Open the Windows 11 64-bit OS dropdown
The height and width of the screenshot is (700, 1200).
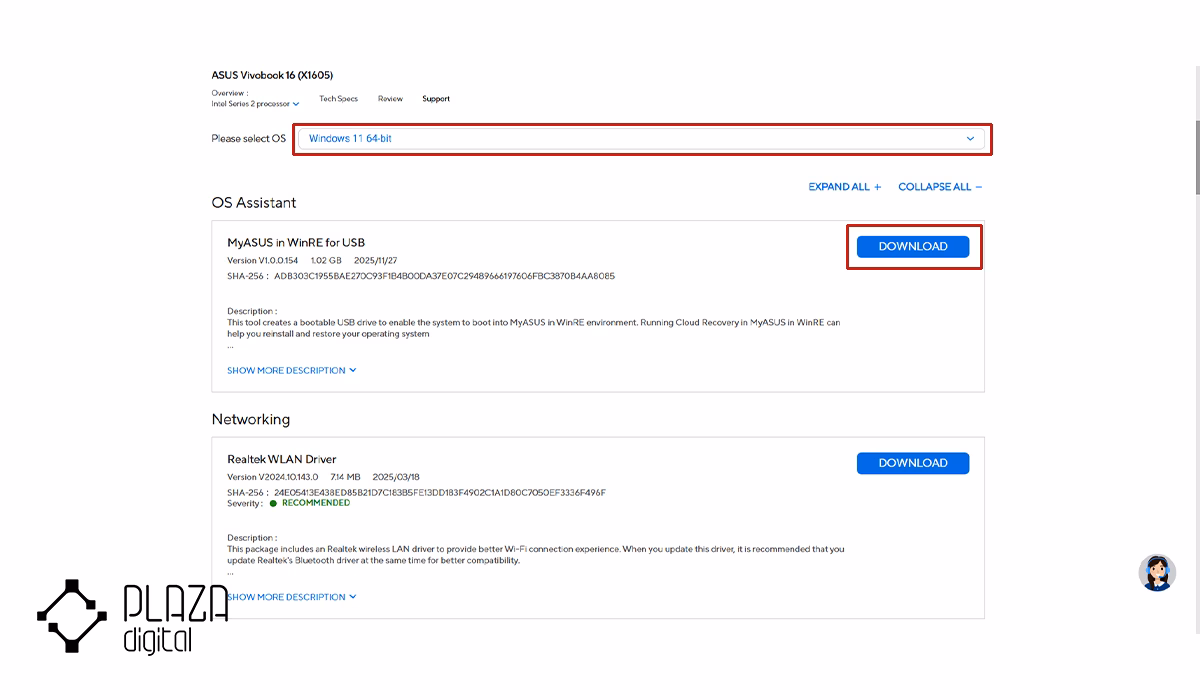click(x=642, y=139)
